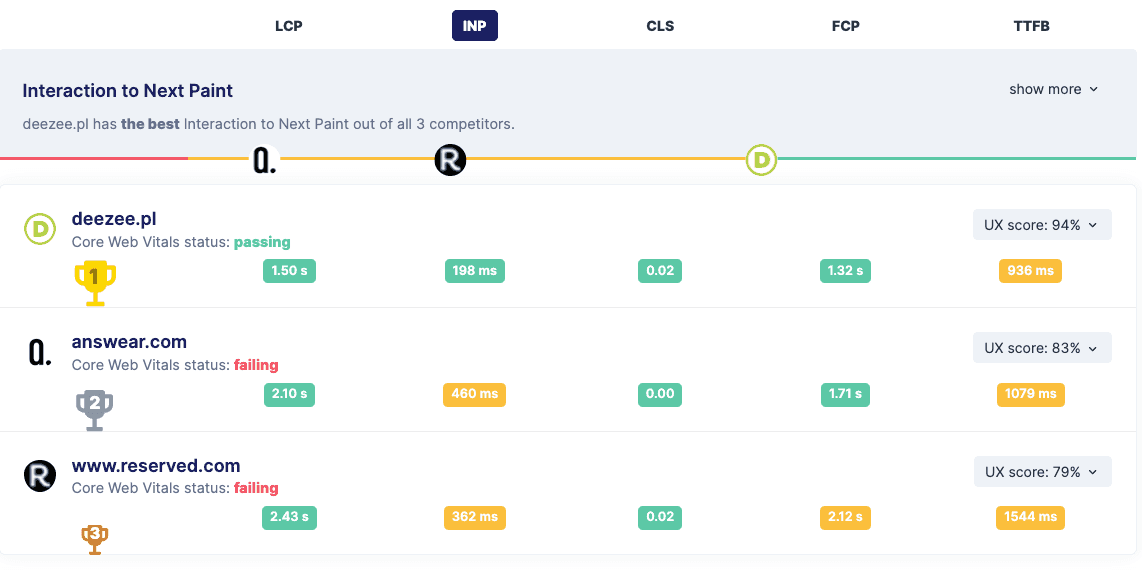
Task: Open the deezee.pl site link
Action: tap(114, 219)
